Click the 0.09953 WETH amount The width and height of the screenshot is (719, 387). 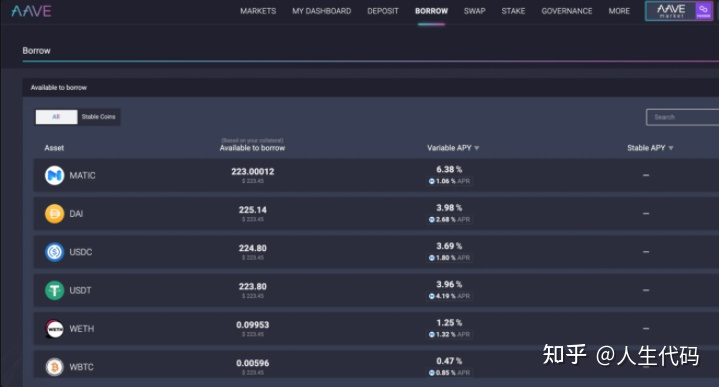click(x=253, y=325)
